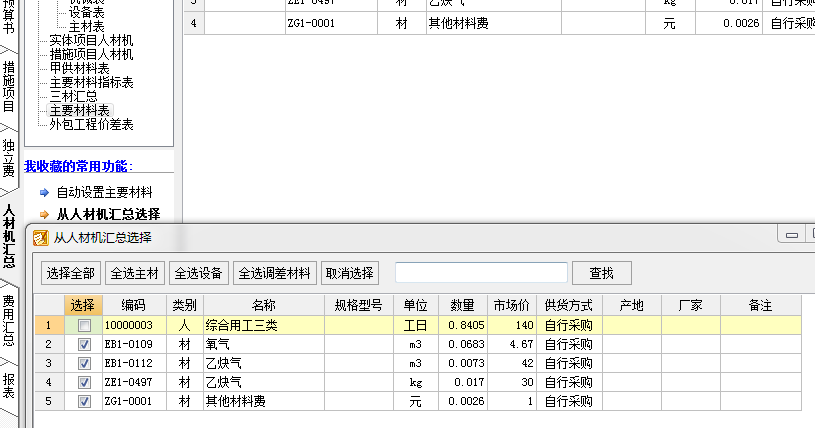Click the 类别 column header
815x428 pixels.
(x=185, y=305)
